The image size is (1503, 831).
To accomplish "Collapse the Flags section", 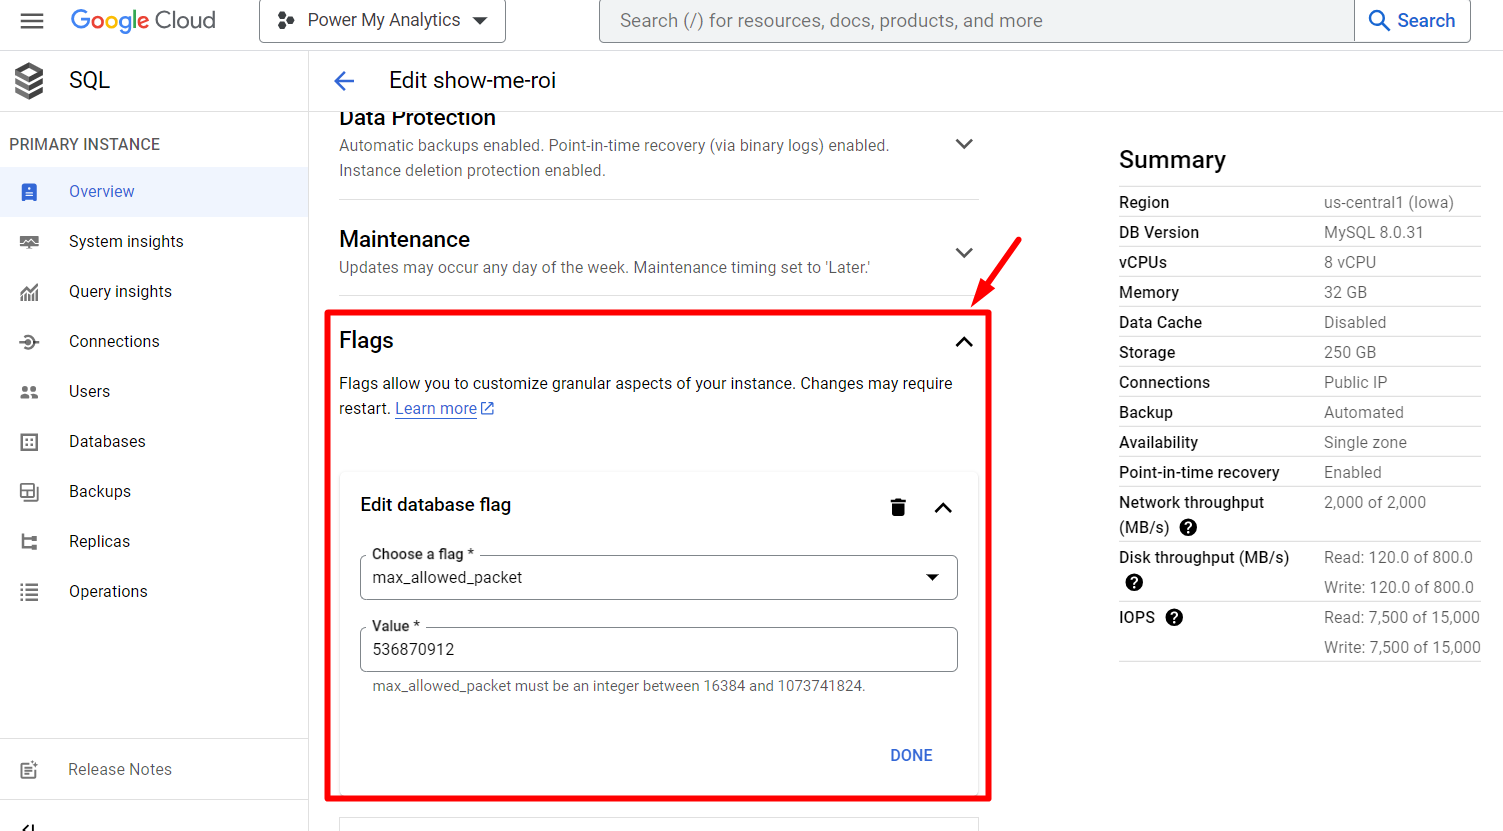I will pyautogui.click(x=964, y=342).
